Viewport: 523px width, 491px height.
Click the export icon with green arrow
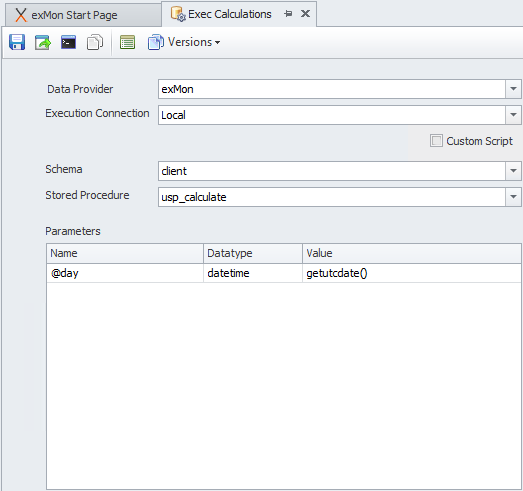coord(43,42)
